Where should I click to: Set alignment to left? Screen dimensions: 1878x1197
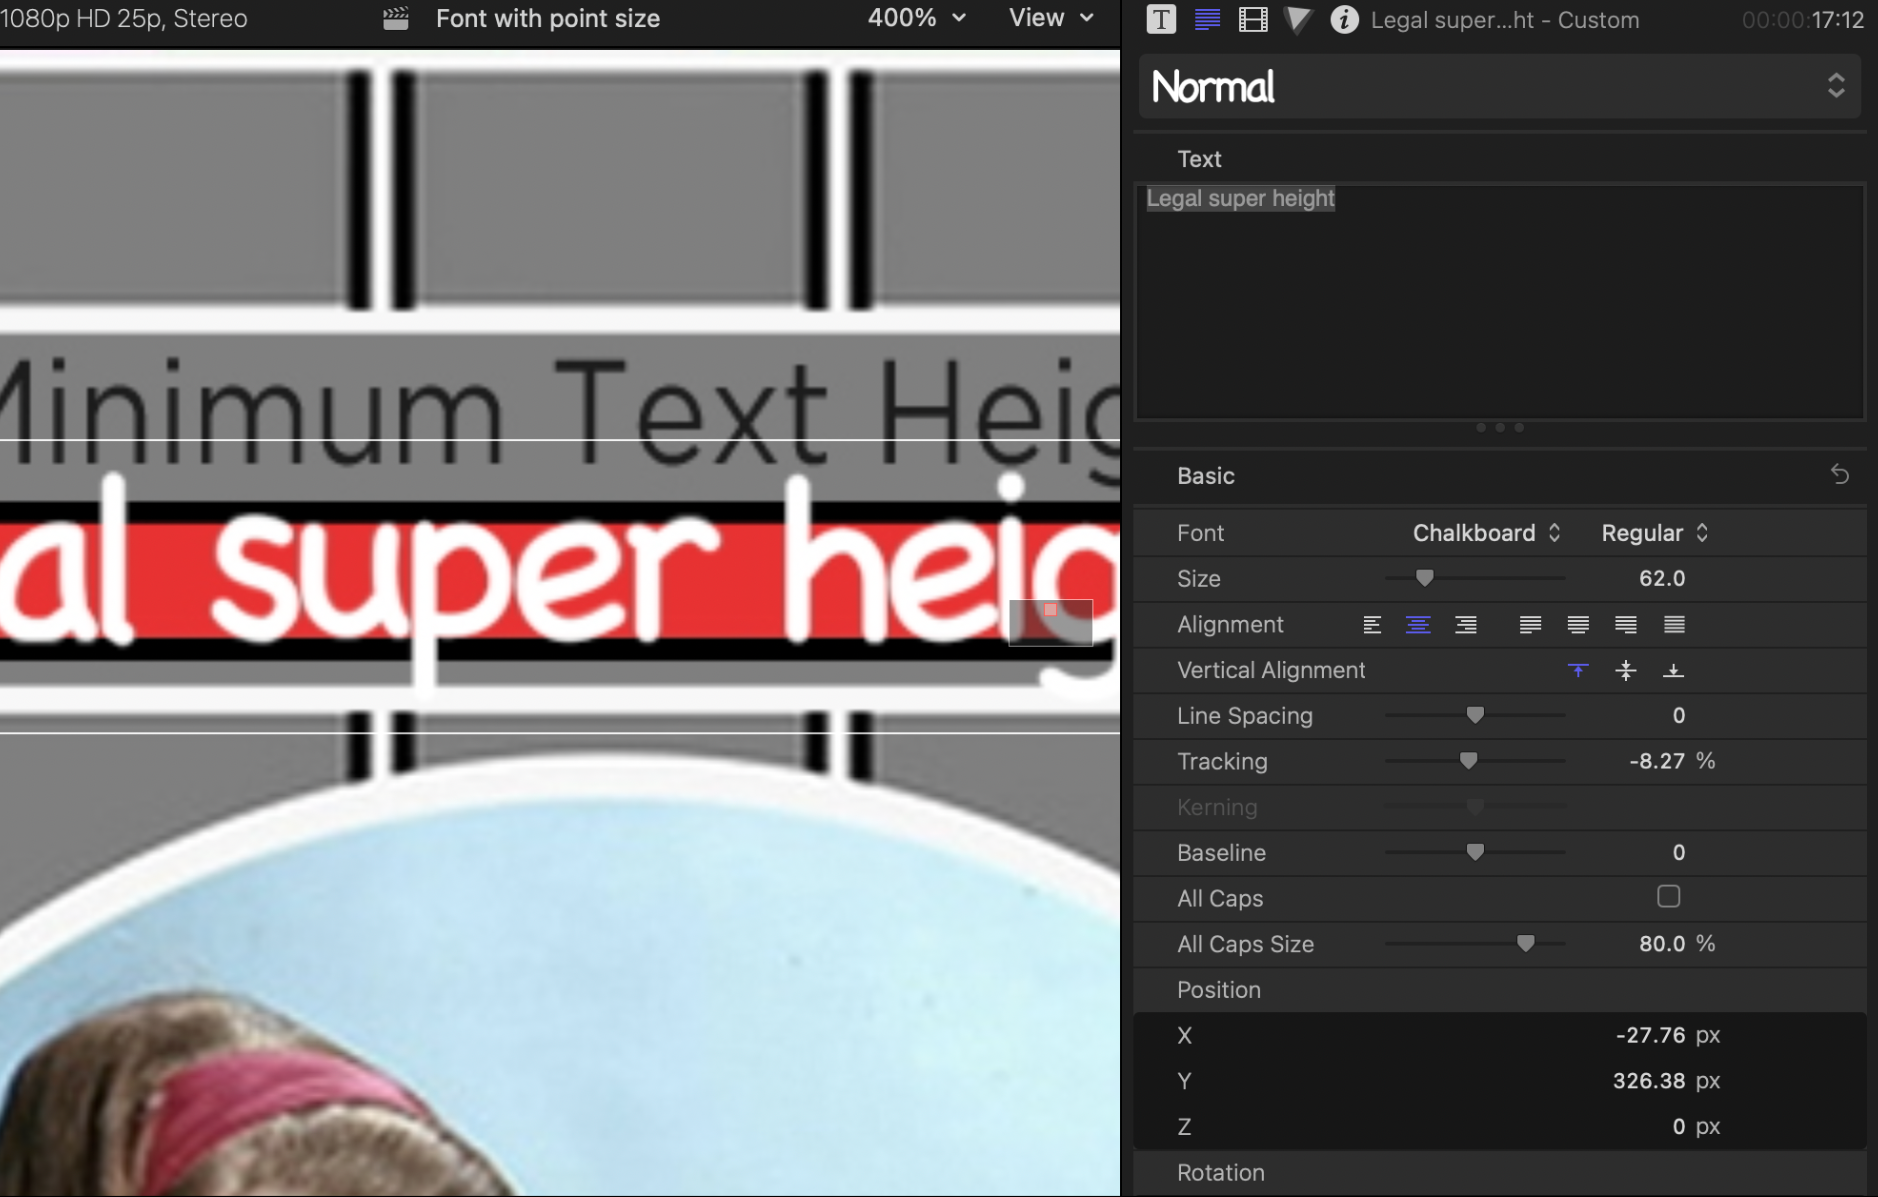(1372, 625)
